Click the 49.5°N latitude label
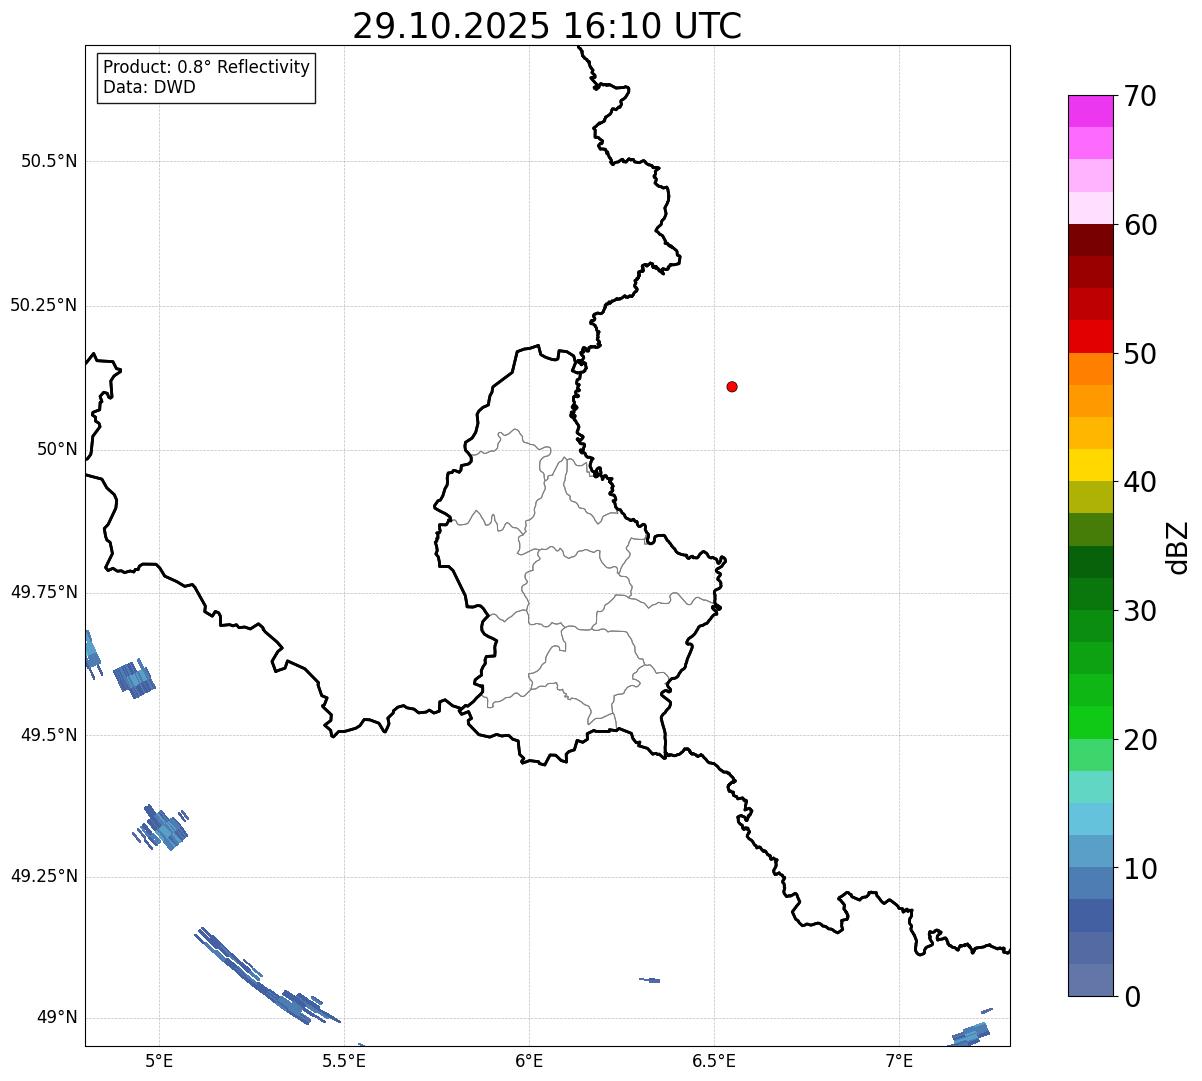The image size is (1202, 1081). (49, 735)
